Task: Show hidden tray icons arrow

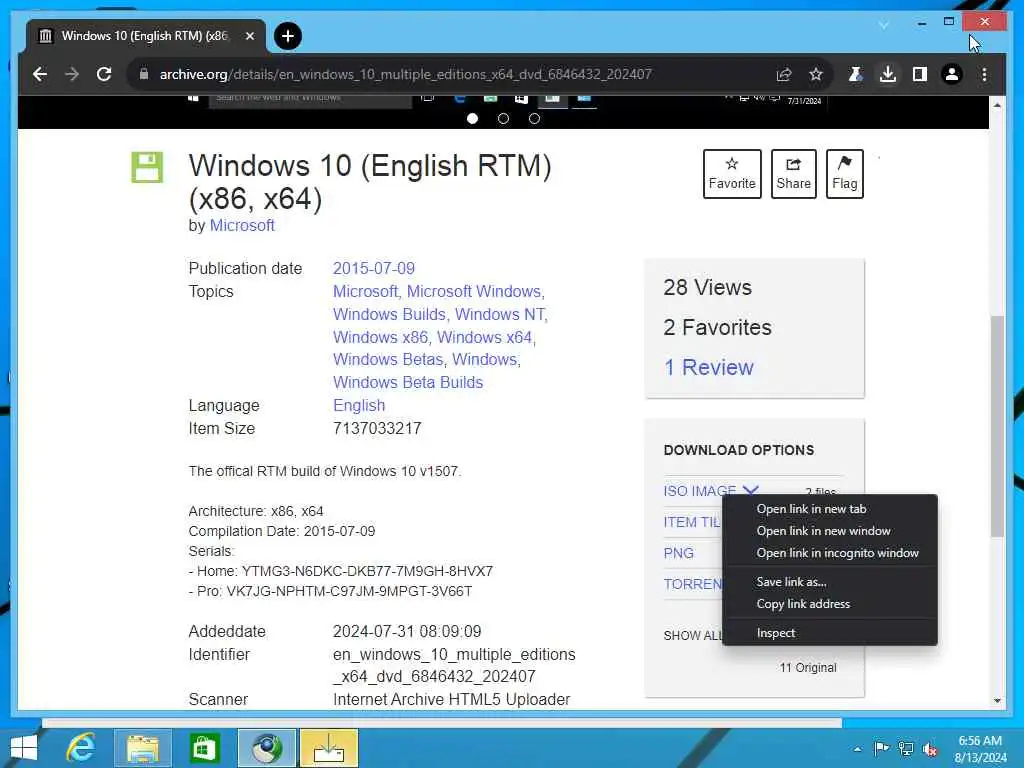Action: 857,749
